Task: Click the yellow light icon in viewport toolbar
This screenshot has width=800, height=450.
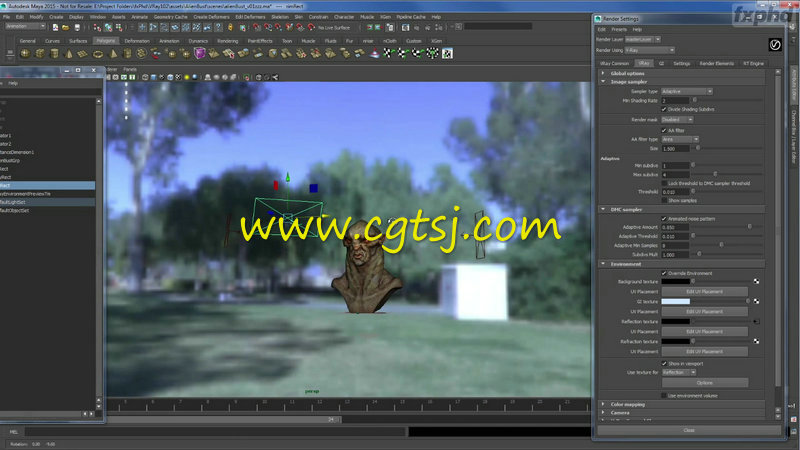Action: pyautogui.click(x=187, y=78)
